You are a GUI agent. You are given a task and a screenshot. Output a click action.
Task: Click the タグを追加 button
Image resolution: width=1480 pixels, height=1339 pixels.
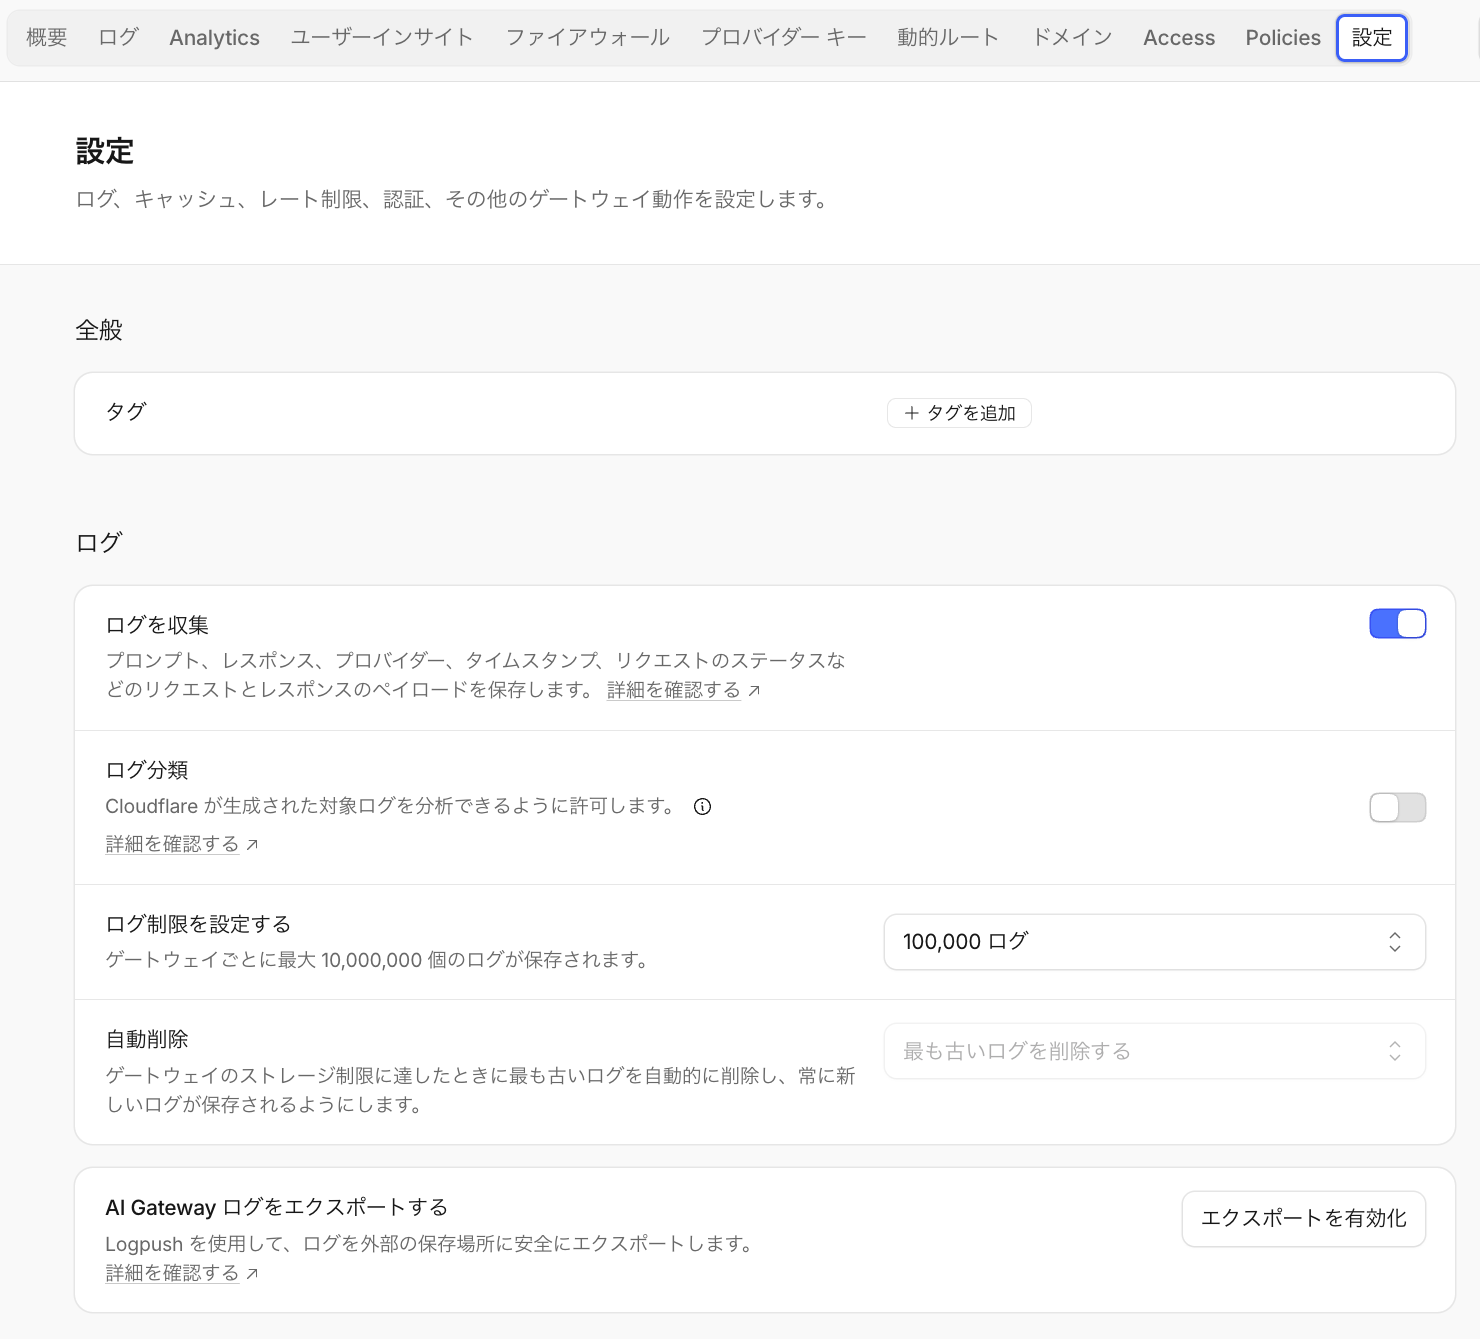pyautogui.click(x=959, y=413)
